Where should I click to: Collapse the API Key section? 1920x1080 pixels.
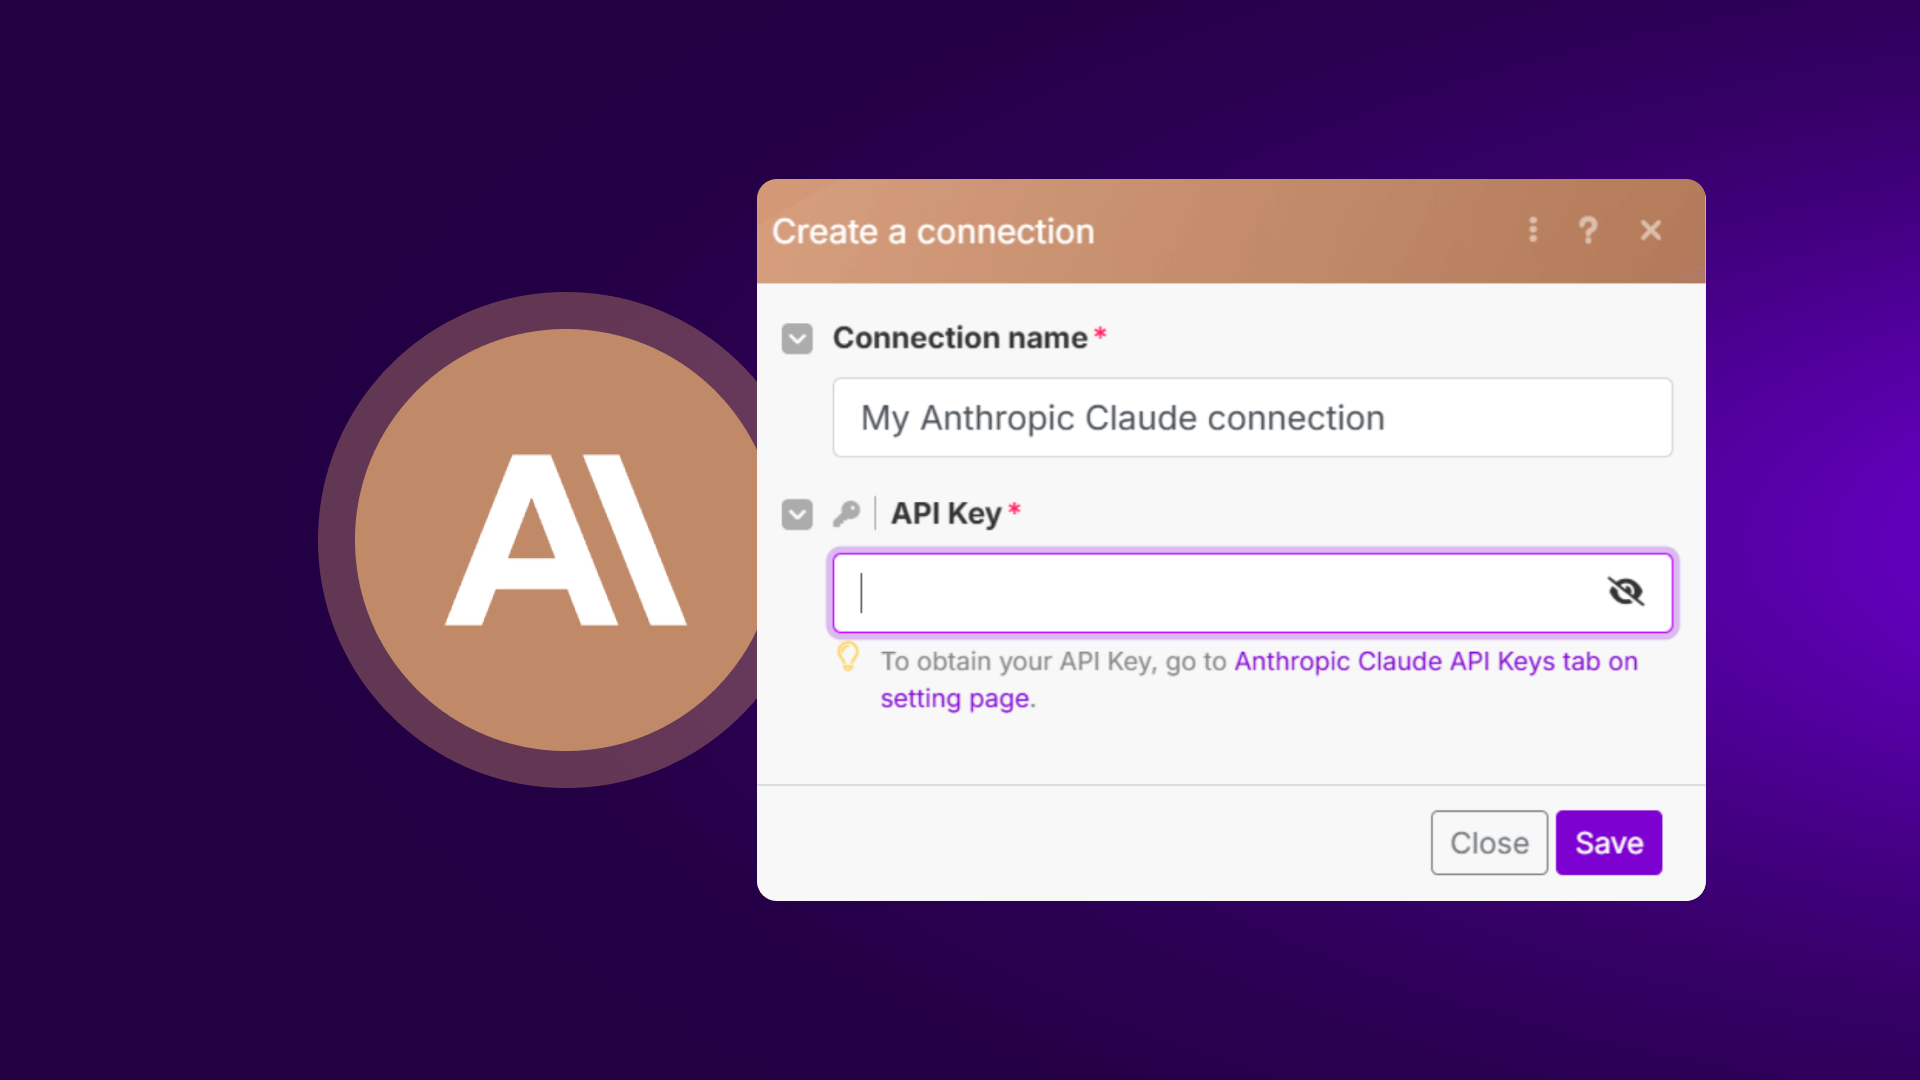pyautogui.click(x=797, y=514)
